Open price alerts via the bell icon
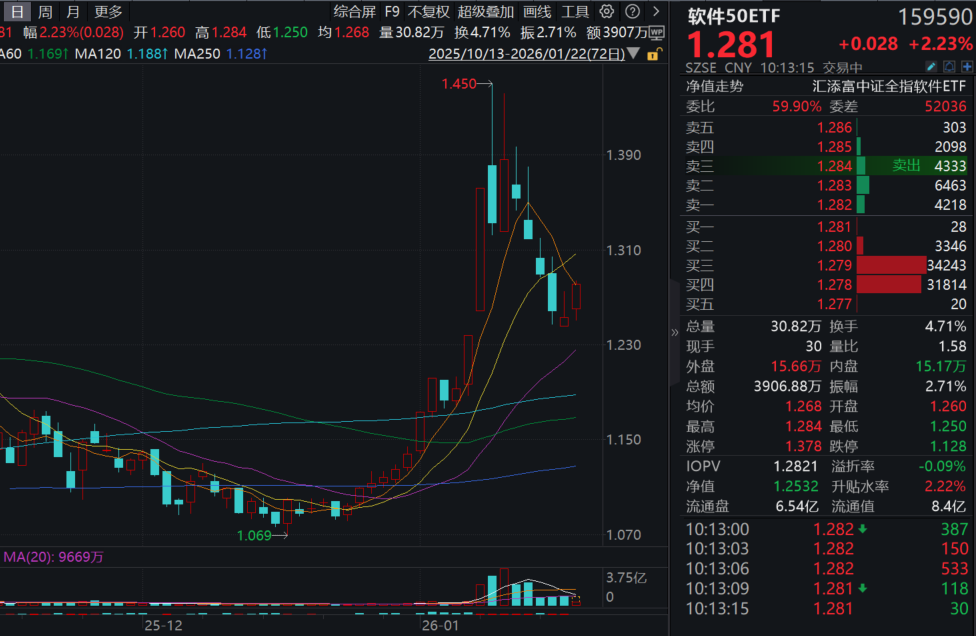The height and width of the screenshot is (636, 976). pyautogui.click(x=947, y=66)
